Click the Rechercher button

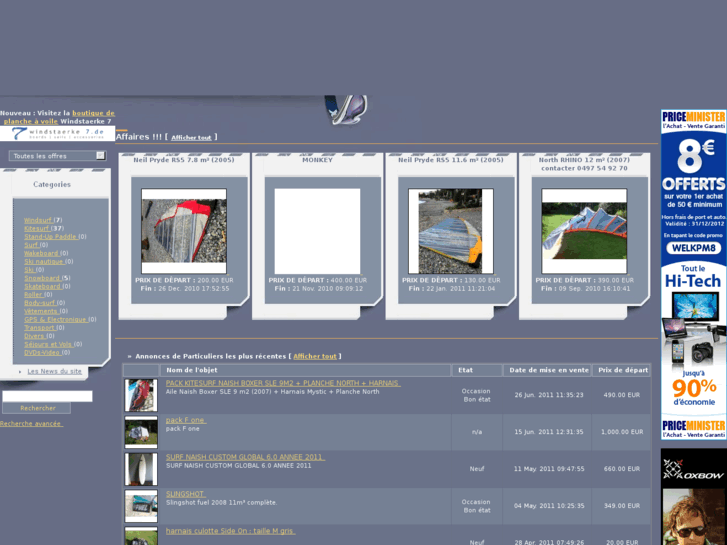(x=37, y=408)
